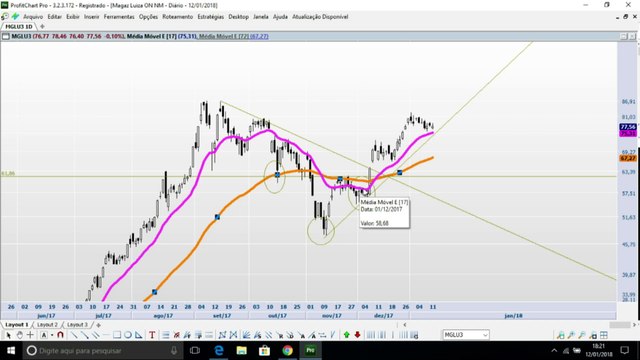The height and width of the screenshot is (360, 640).
Task: Select the parallel channel lines tool
Action: coord(96,335)
